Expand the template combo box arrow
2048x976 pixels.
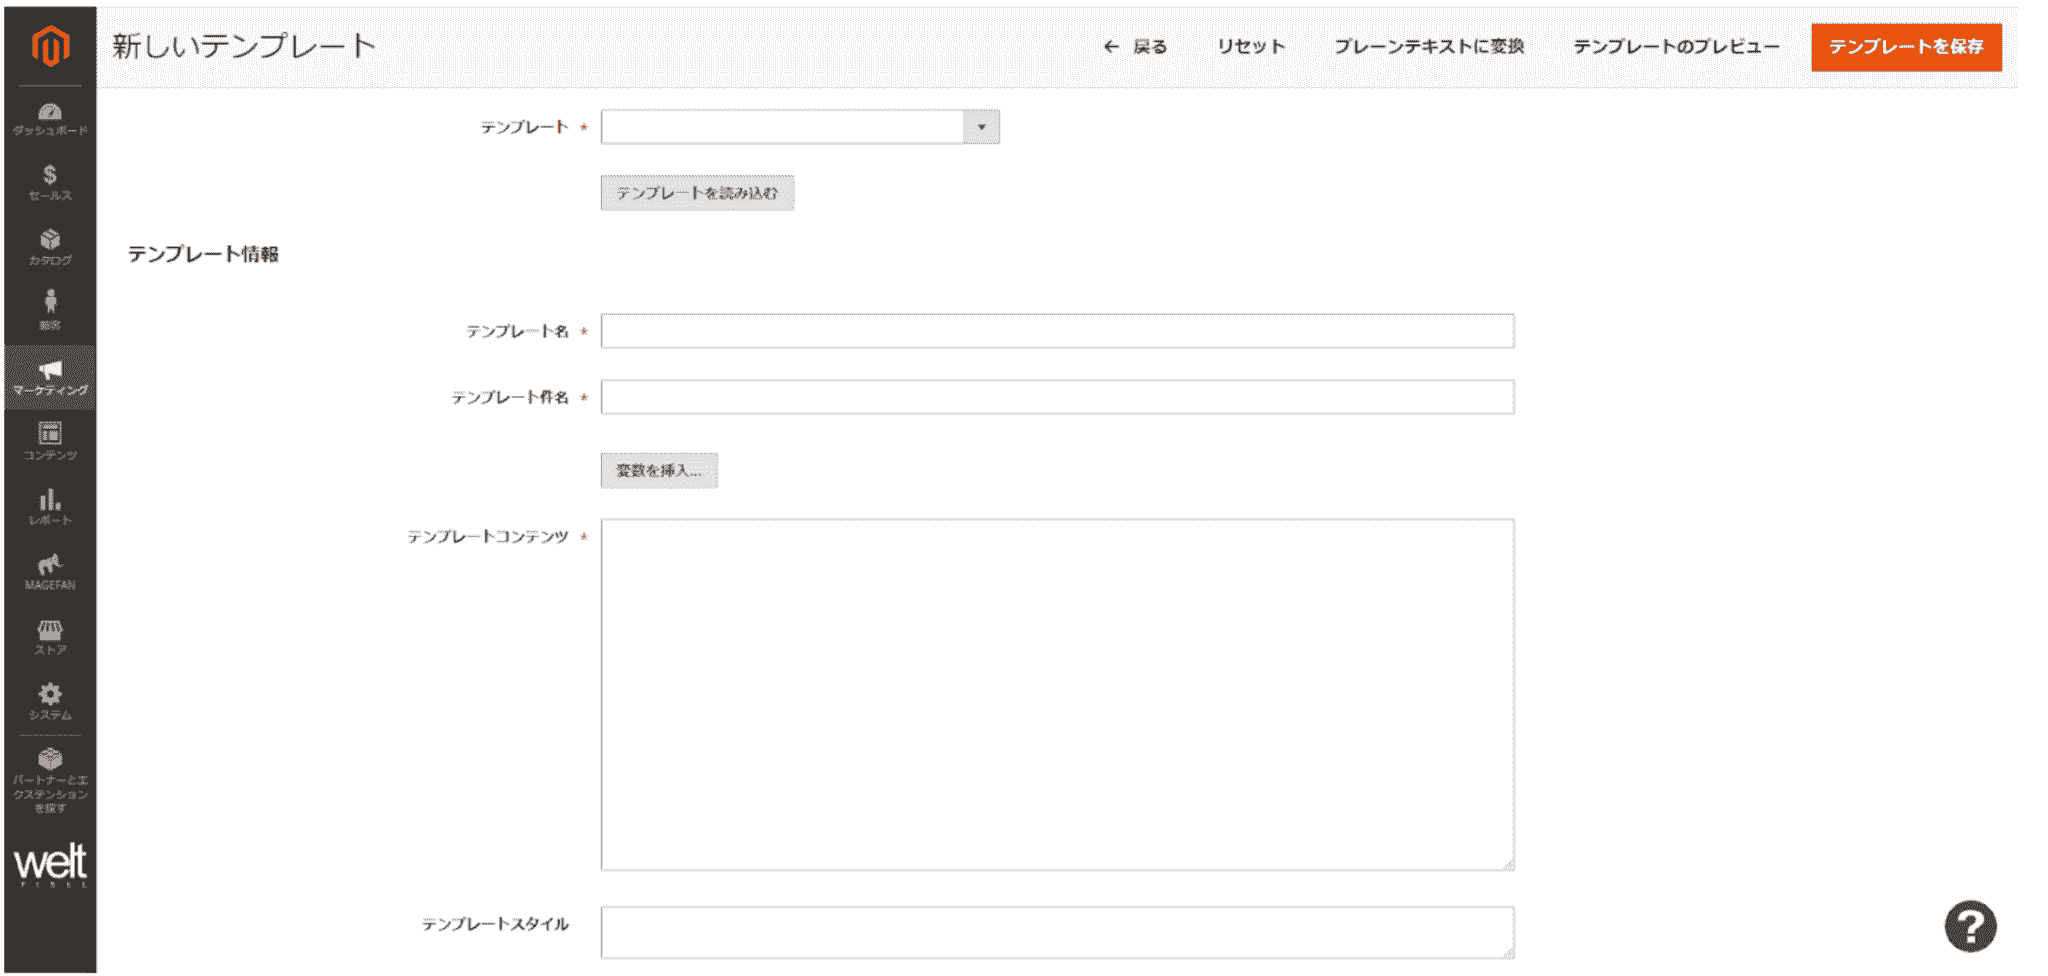pos(983,127)
